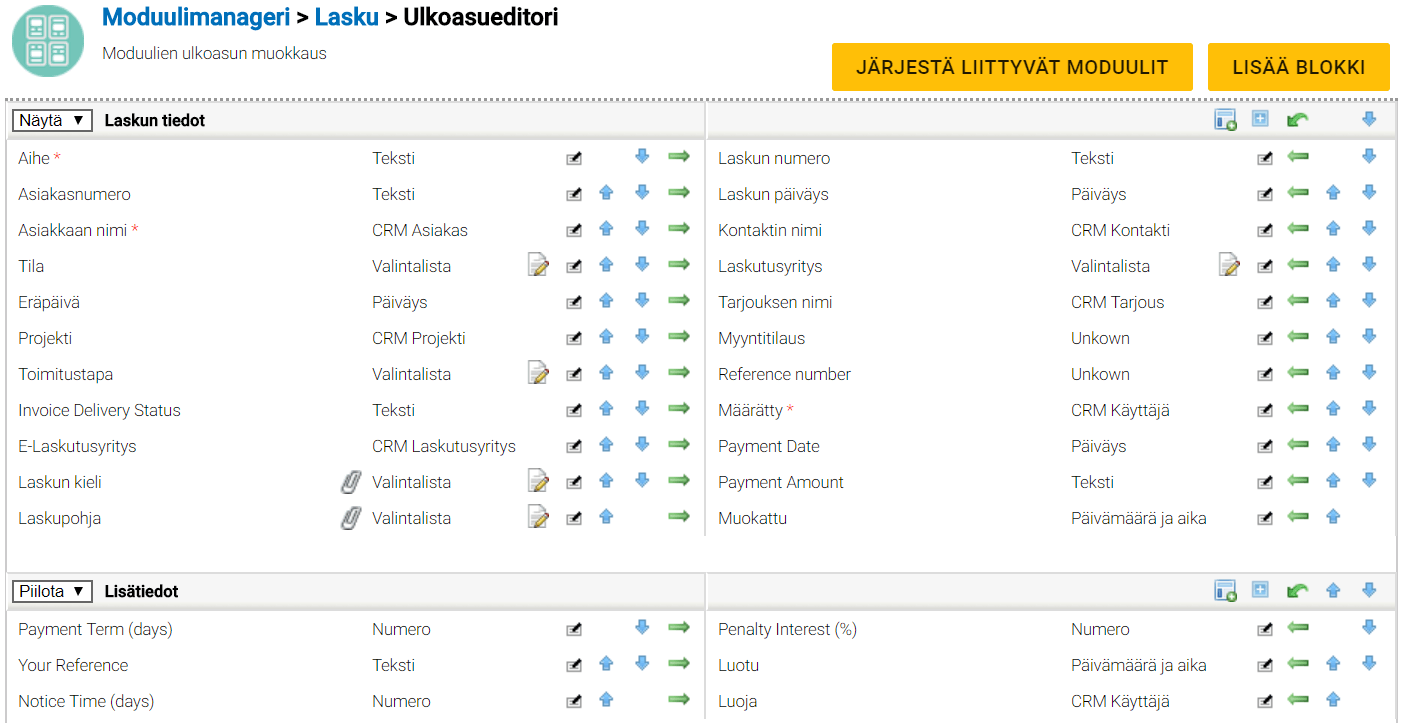The image size is (1403, 723).
Task: Open the Lasku breadcrumb link
Action: coord(346,17)
